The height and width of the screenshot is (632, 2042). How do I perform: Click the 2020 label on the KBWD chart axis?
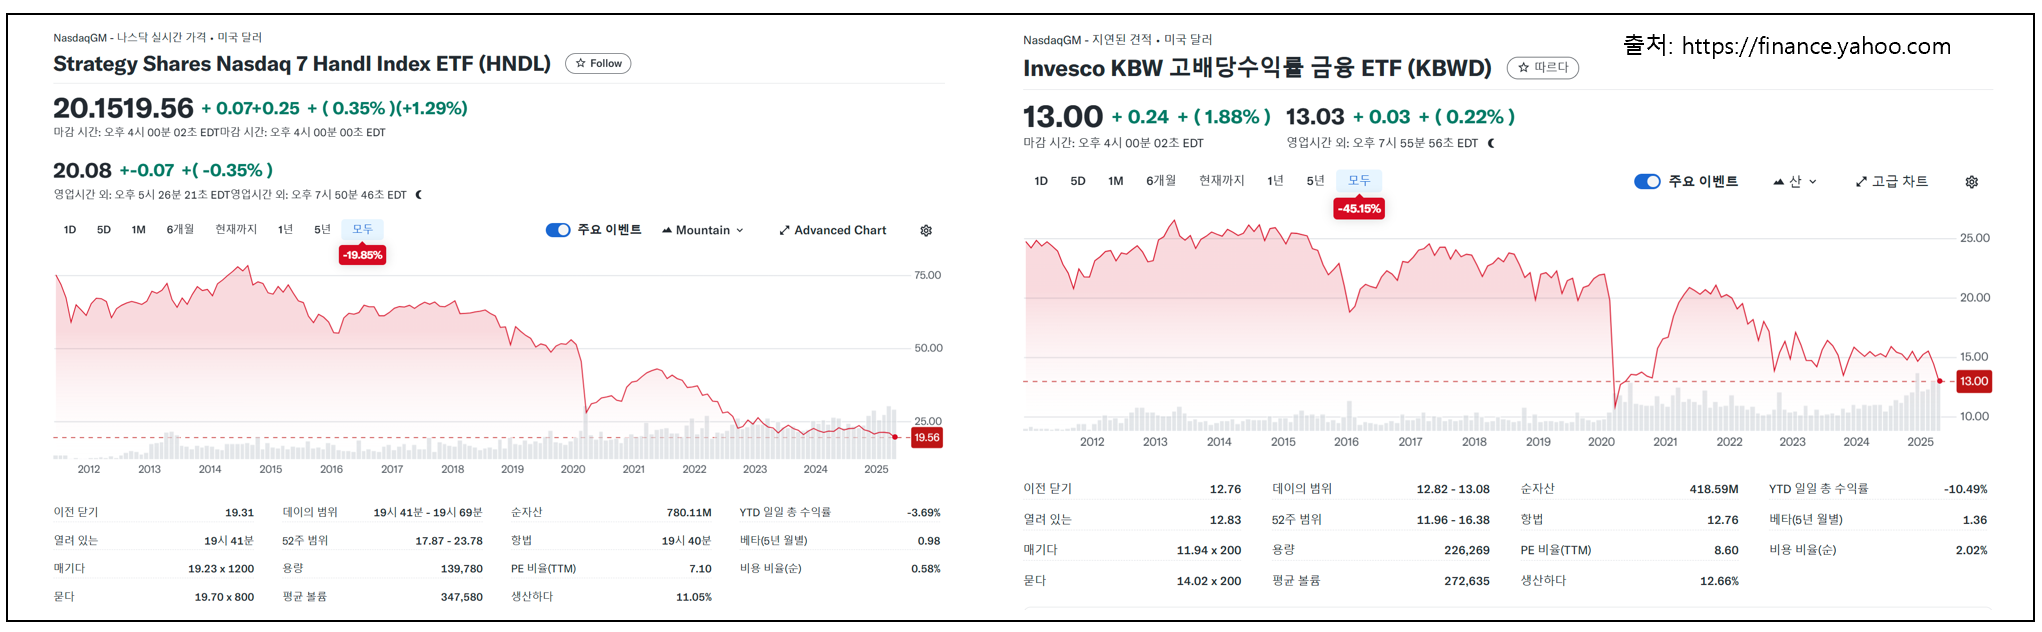[x=1601, y=442]
